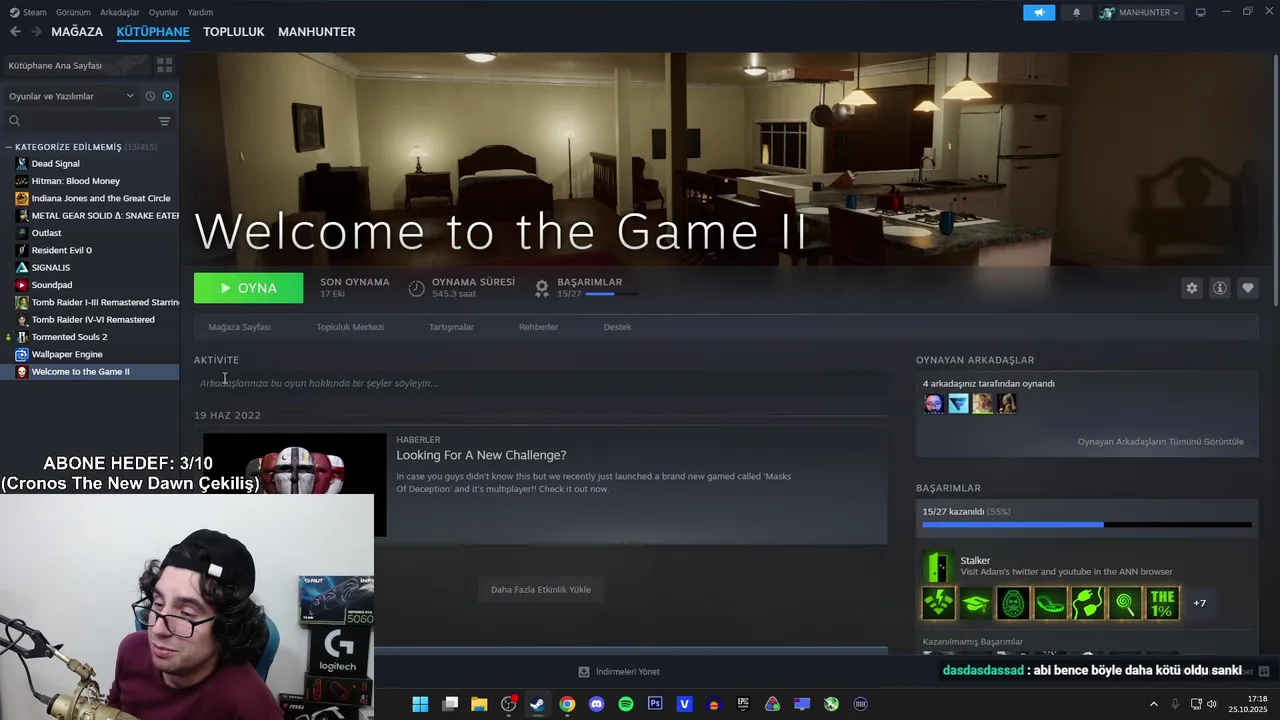Open İndirmeleri Yönet downloads manager
Image resolution: width=1280 pixels, height=720 pixels.
[619, 672]
